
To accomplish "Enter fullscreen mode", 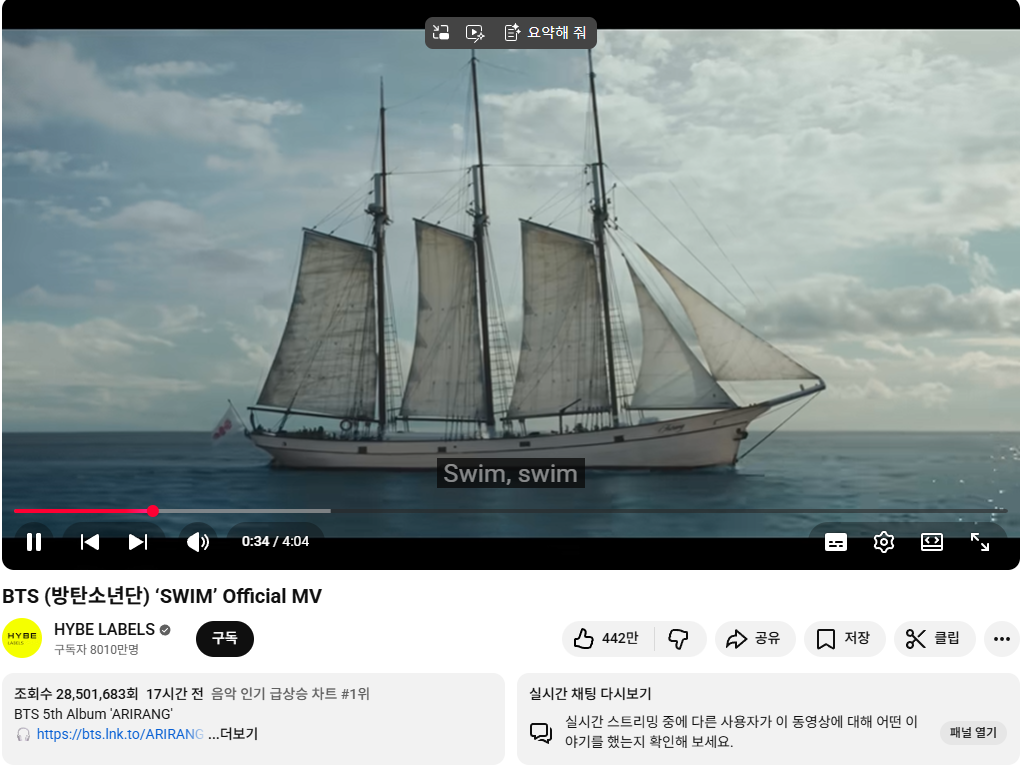I will (980, 542).
